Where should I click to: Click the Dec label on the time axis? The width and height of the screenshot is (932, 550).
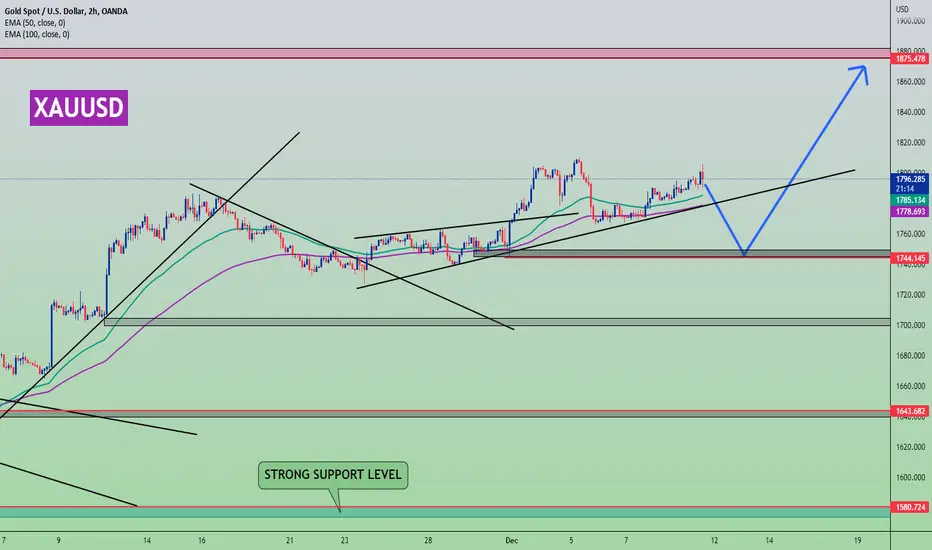(511, 540)
